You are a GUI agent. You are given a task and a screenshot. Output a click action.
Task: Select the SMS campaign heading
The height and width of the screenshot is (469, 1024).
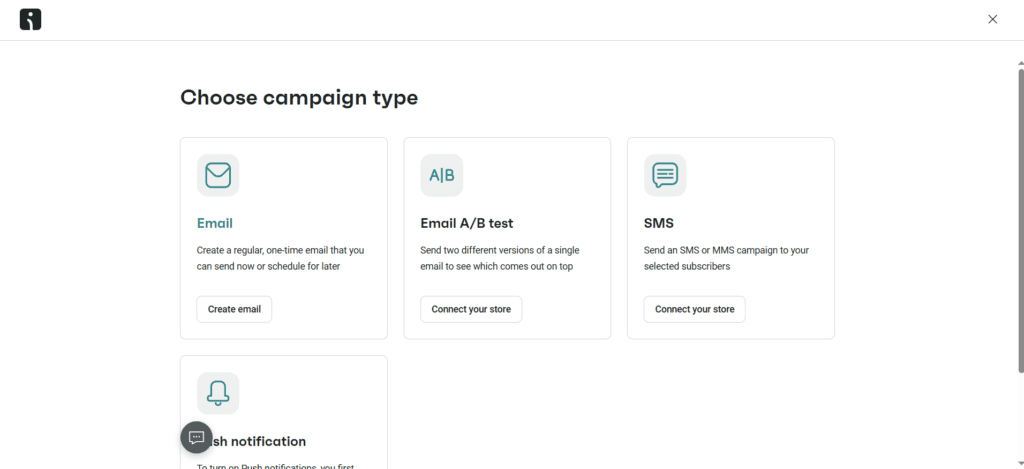(x=659, y=223)
